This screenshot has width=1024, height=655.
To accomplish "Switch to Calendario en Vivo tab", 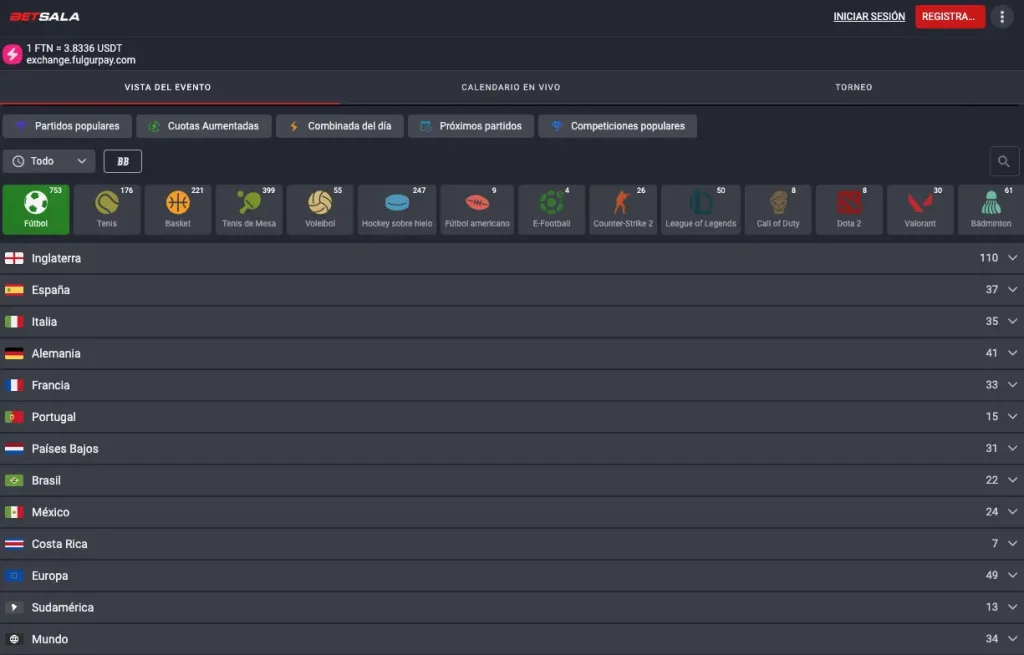I will [510, 87].
